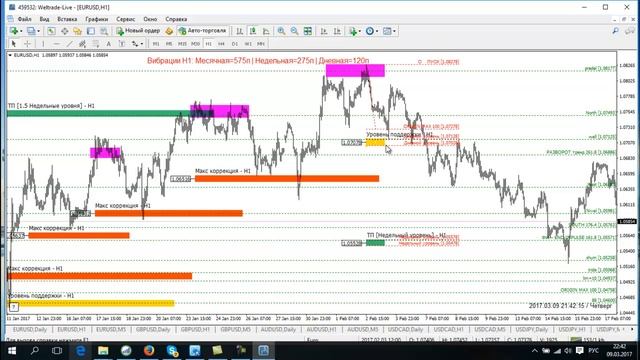
Task: Select the H1 timeframe button
Action: tap(209, 44)
